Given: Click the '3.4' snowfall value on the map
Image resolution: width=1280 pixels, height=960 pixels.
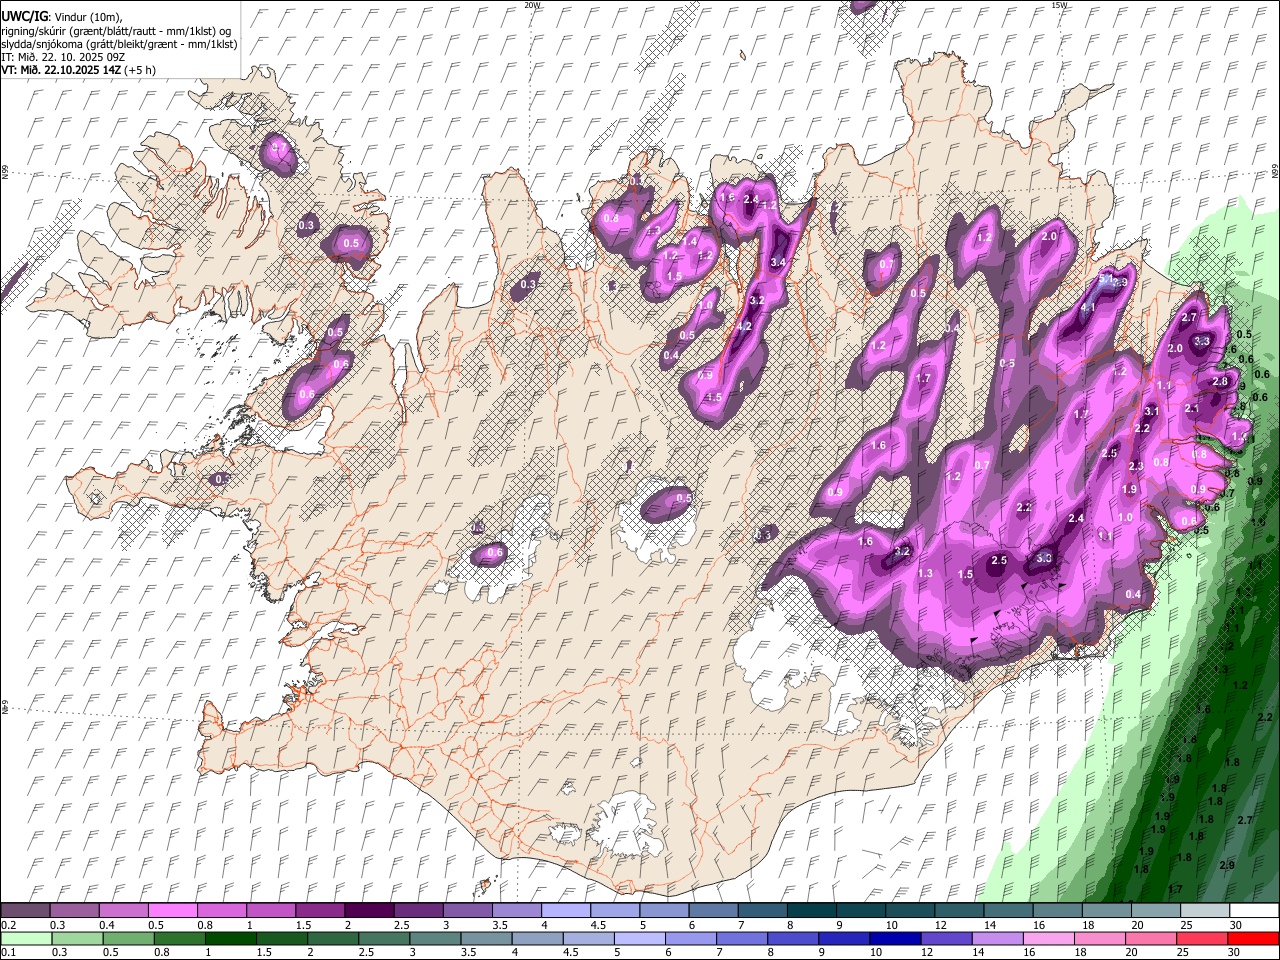Looking at the screenshot, I should [x=780, y=262].
